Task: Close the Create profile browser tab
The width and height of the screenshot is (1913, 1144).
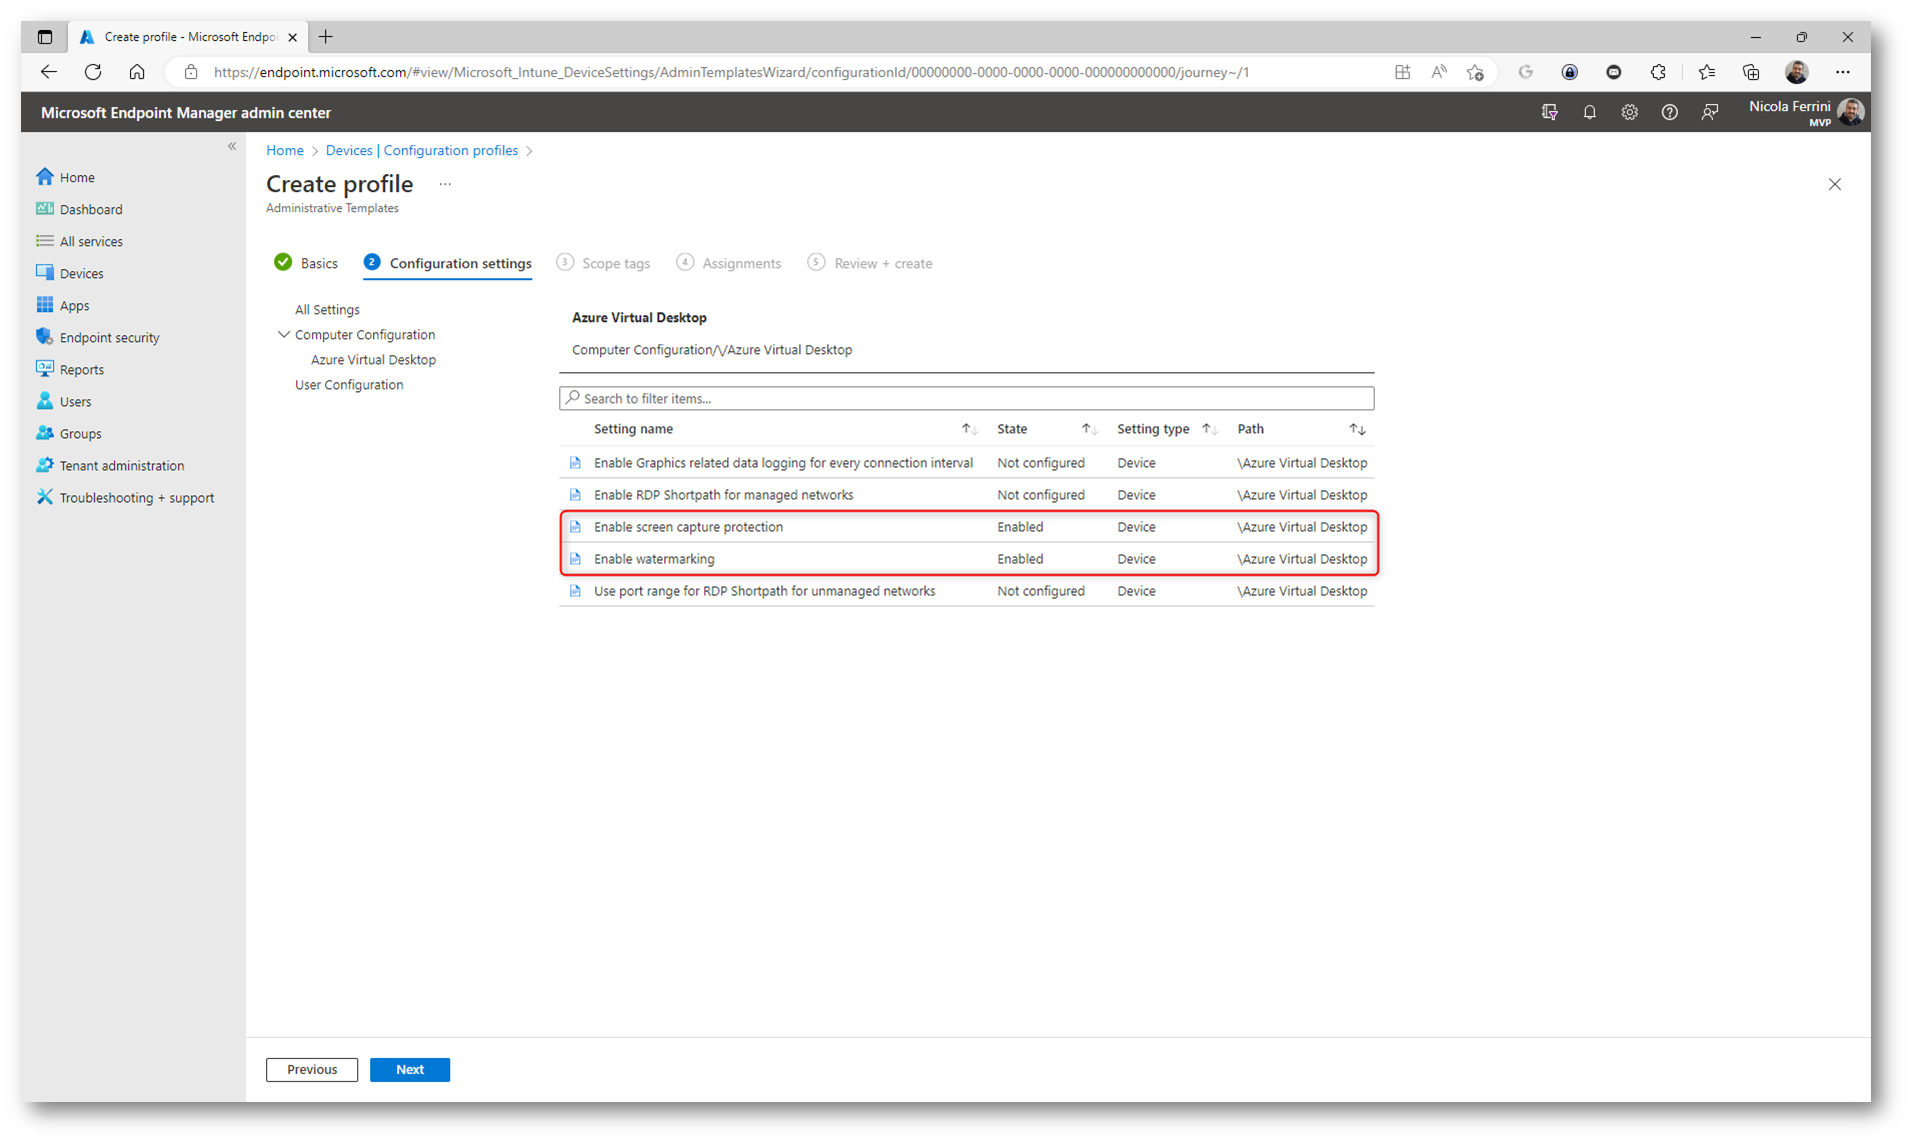Action: point(292,37)
